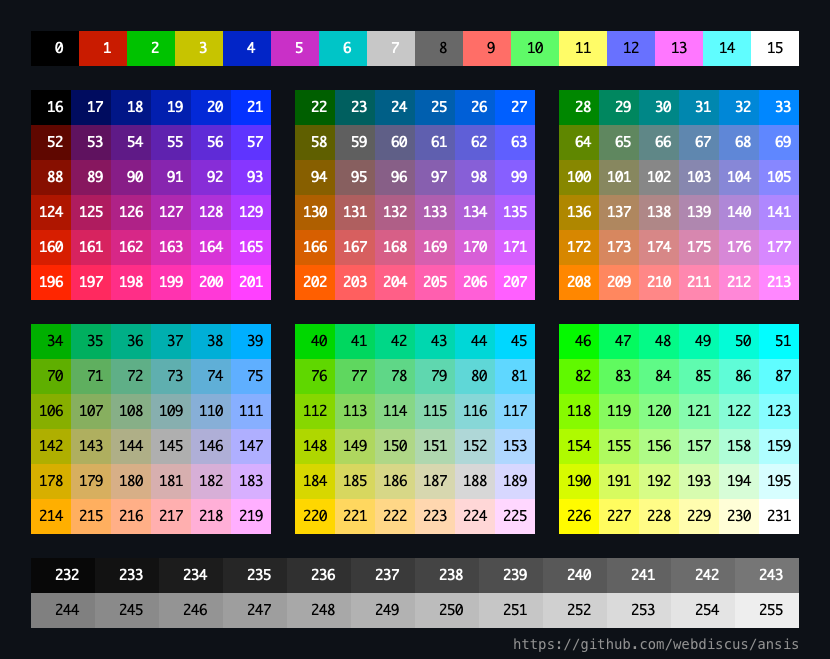Click the red swatch numbered 1

(104, 48)
